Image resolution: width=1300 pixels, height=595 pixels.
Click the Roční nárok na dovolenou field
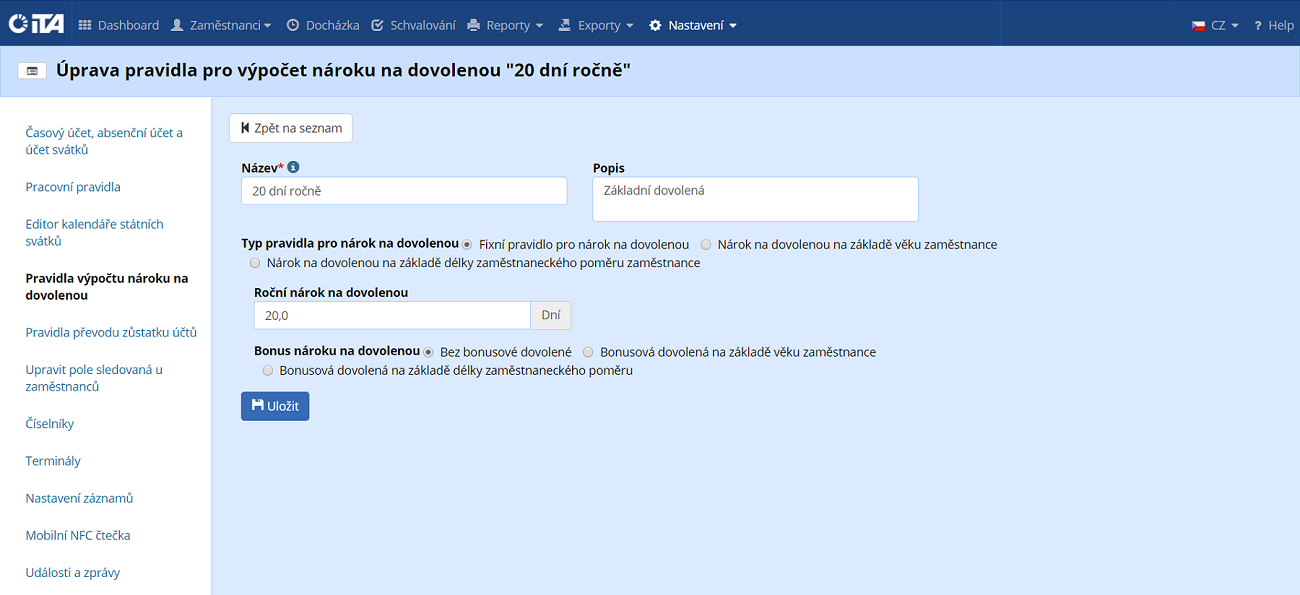392,315
